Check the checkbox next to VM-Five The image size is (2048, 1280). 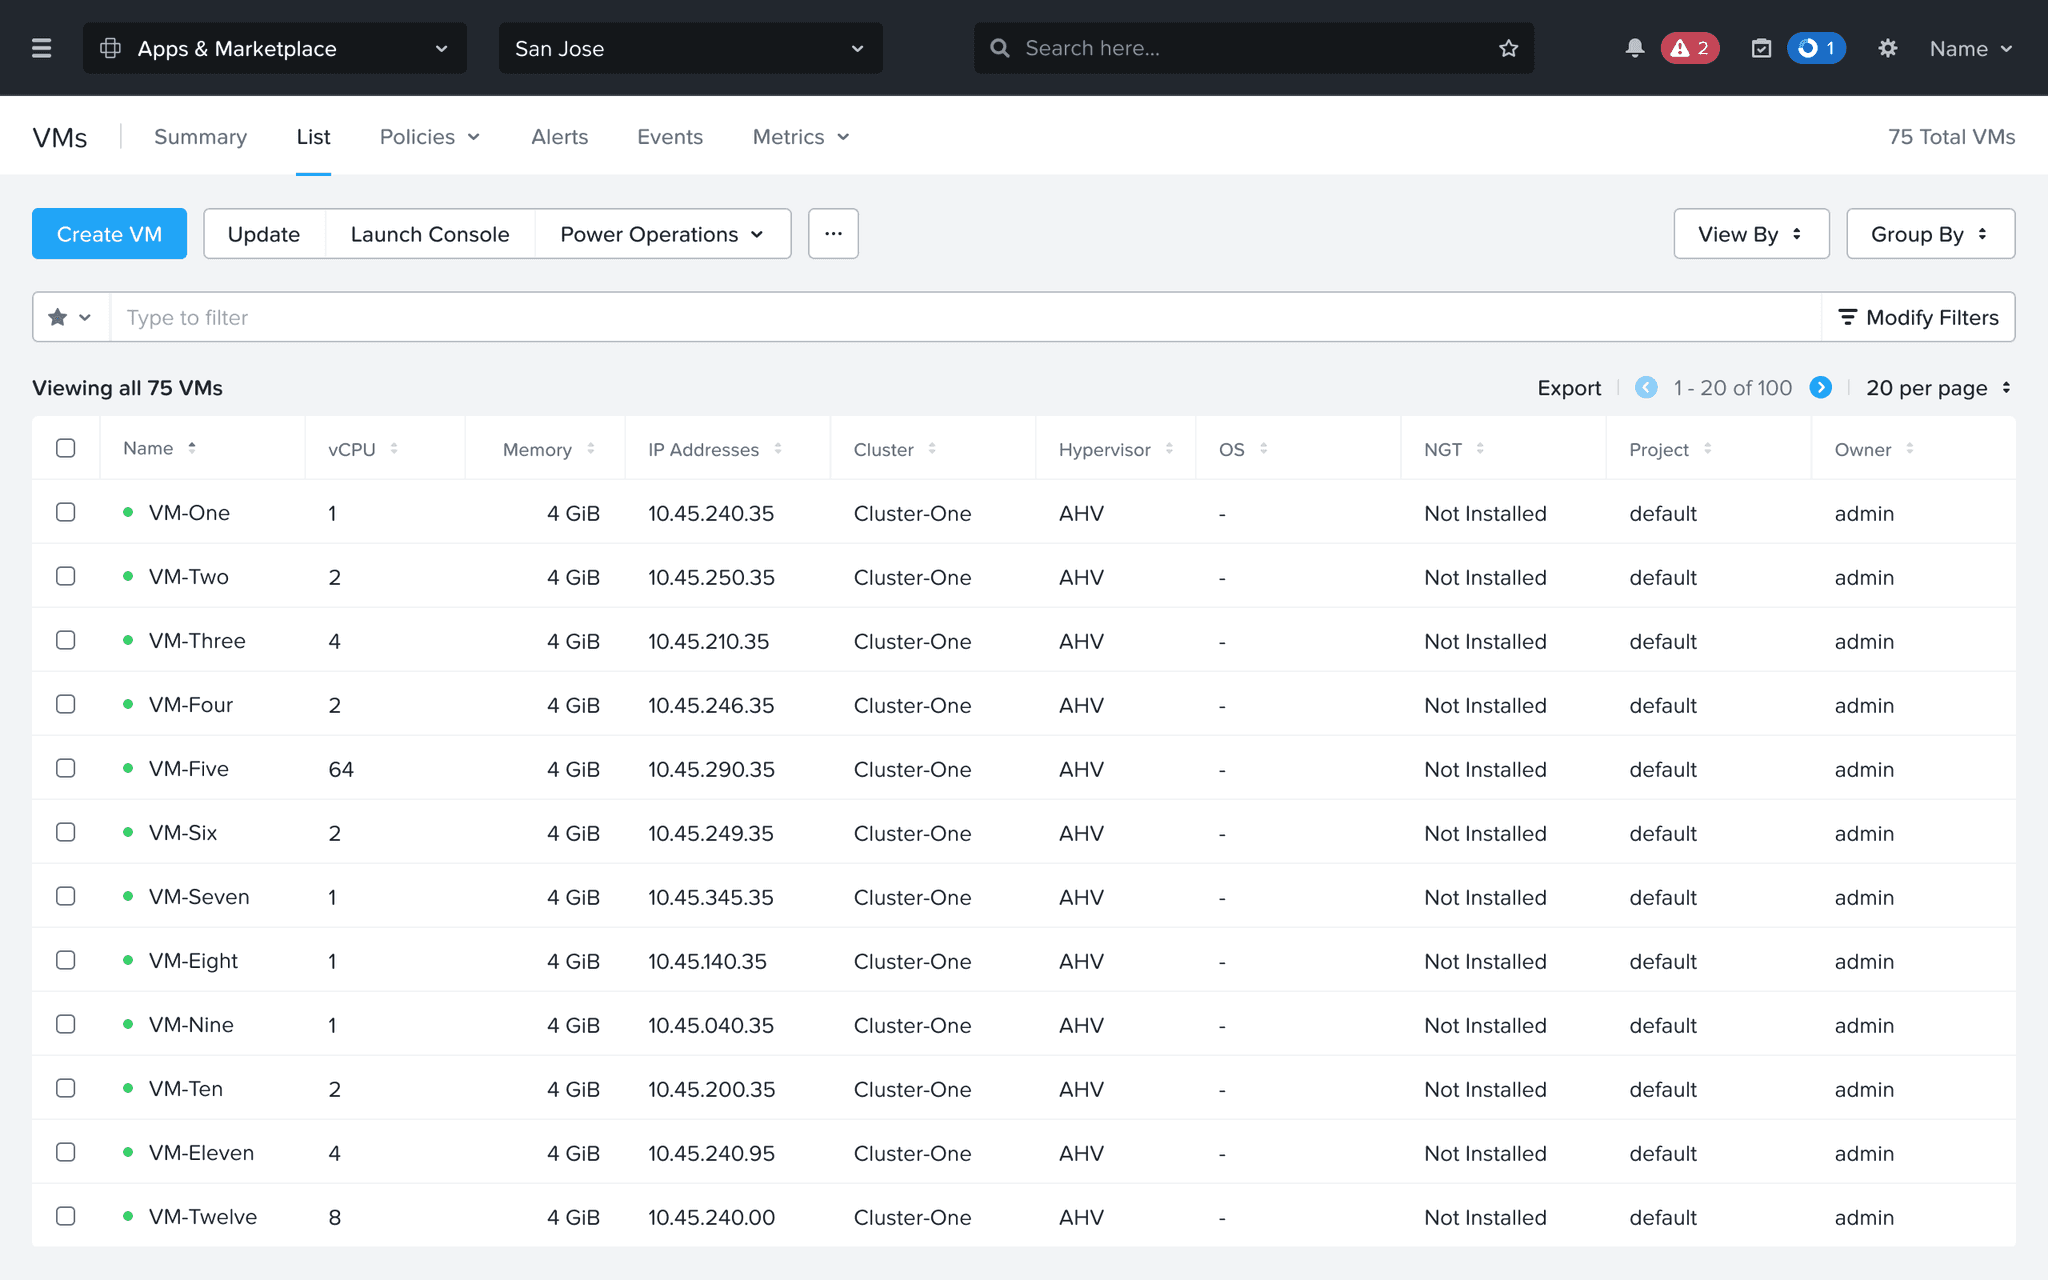66,768
